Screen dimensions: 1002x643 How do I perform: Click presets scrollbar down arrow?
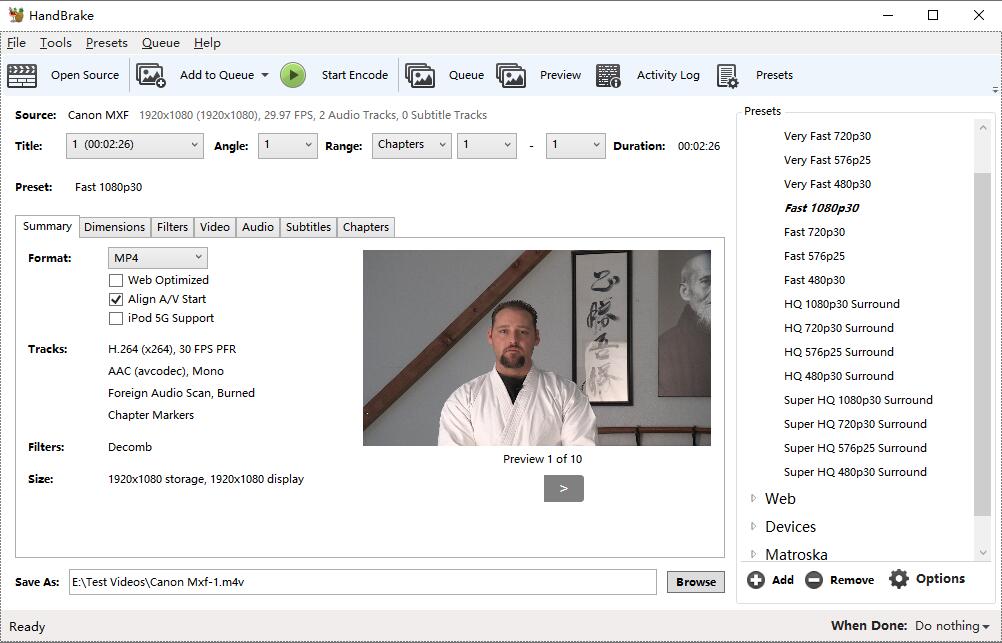click(x=983, y=553)
